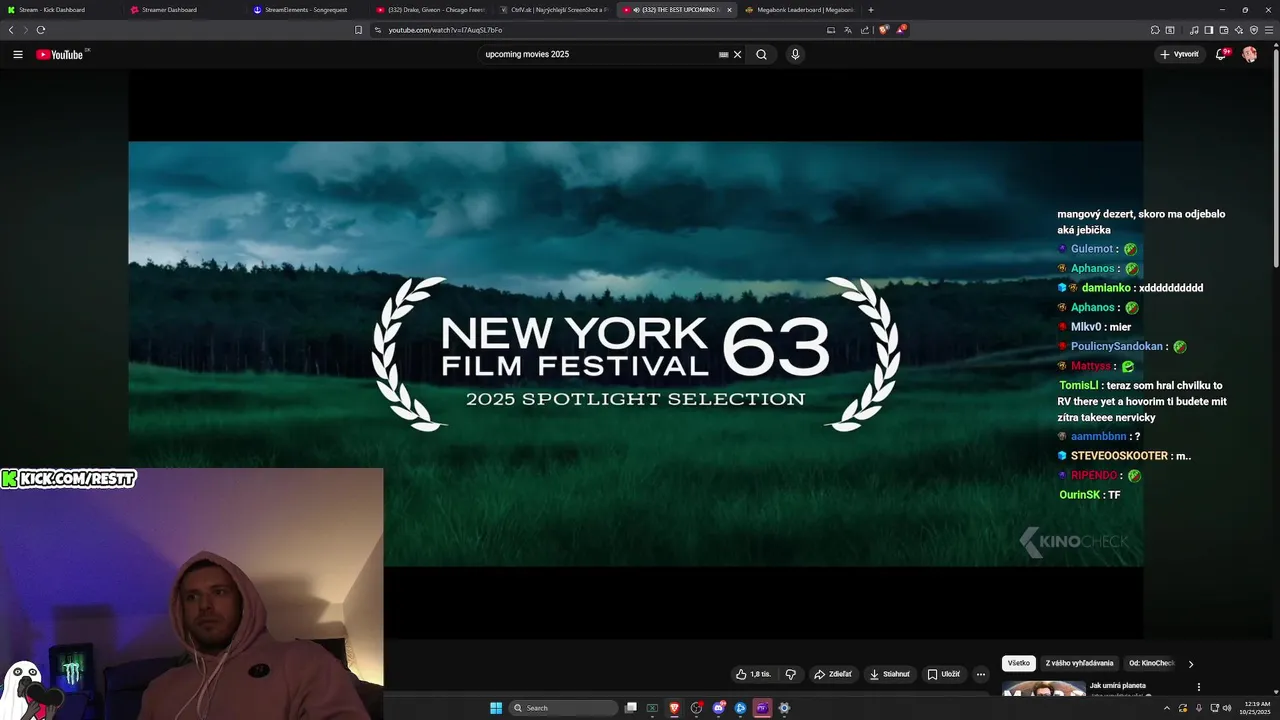Viewport: 1280px width, 720px height.
Task: Translate this page via address bar icon
Action: point(847,30)
